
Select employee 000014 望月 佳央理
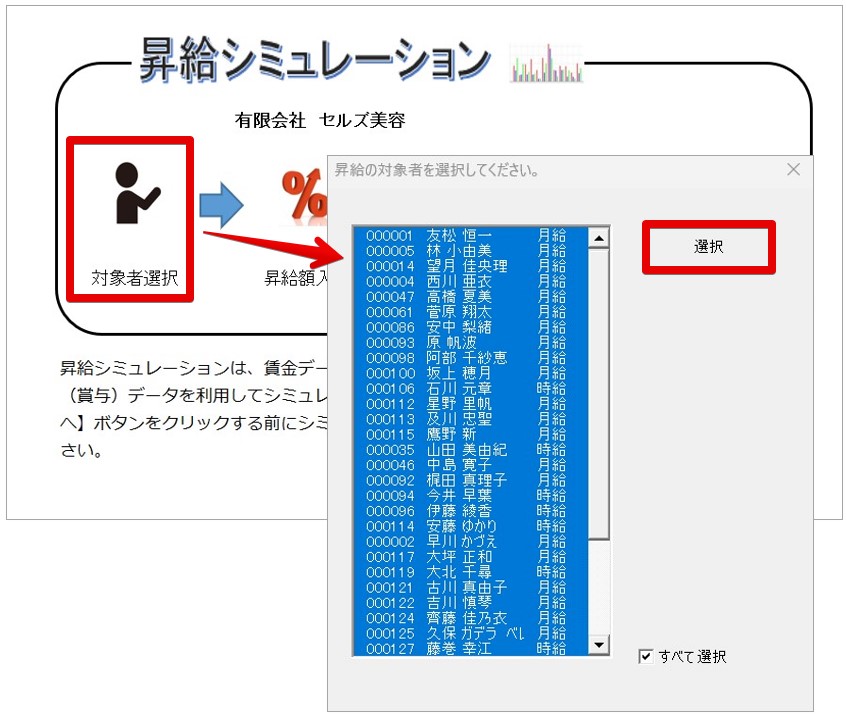470,266
